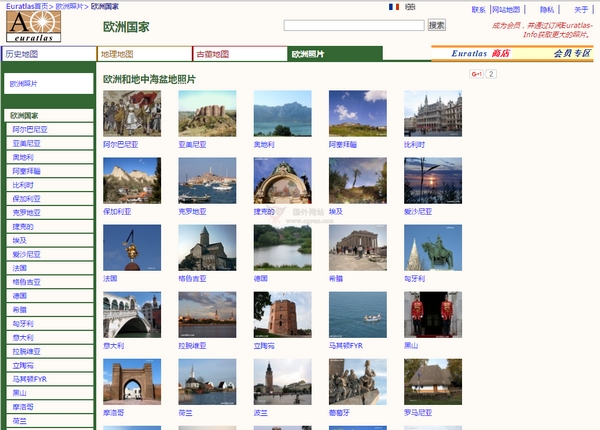Go to Euratlas首页 breadcrumb link
This screenshot has width=600, height=430.
[x=27, y=6]
